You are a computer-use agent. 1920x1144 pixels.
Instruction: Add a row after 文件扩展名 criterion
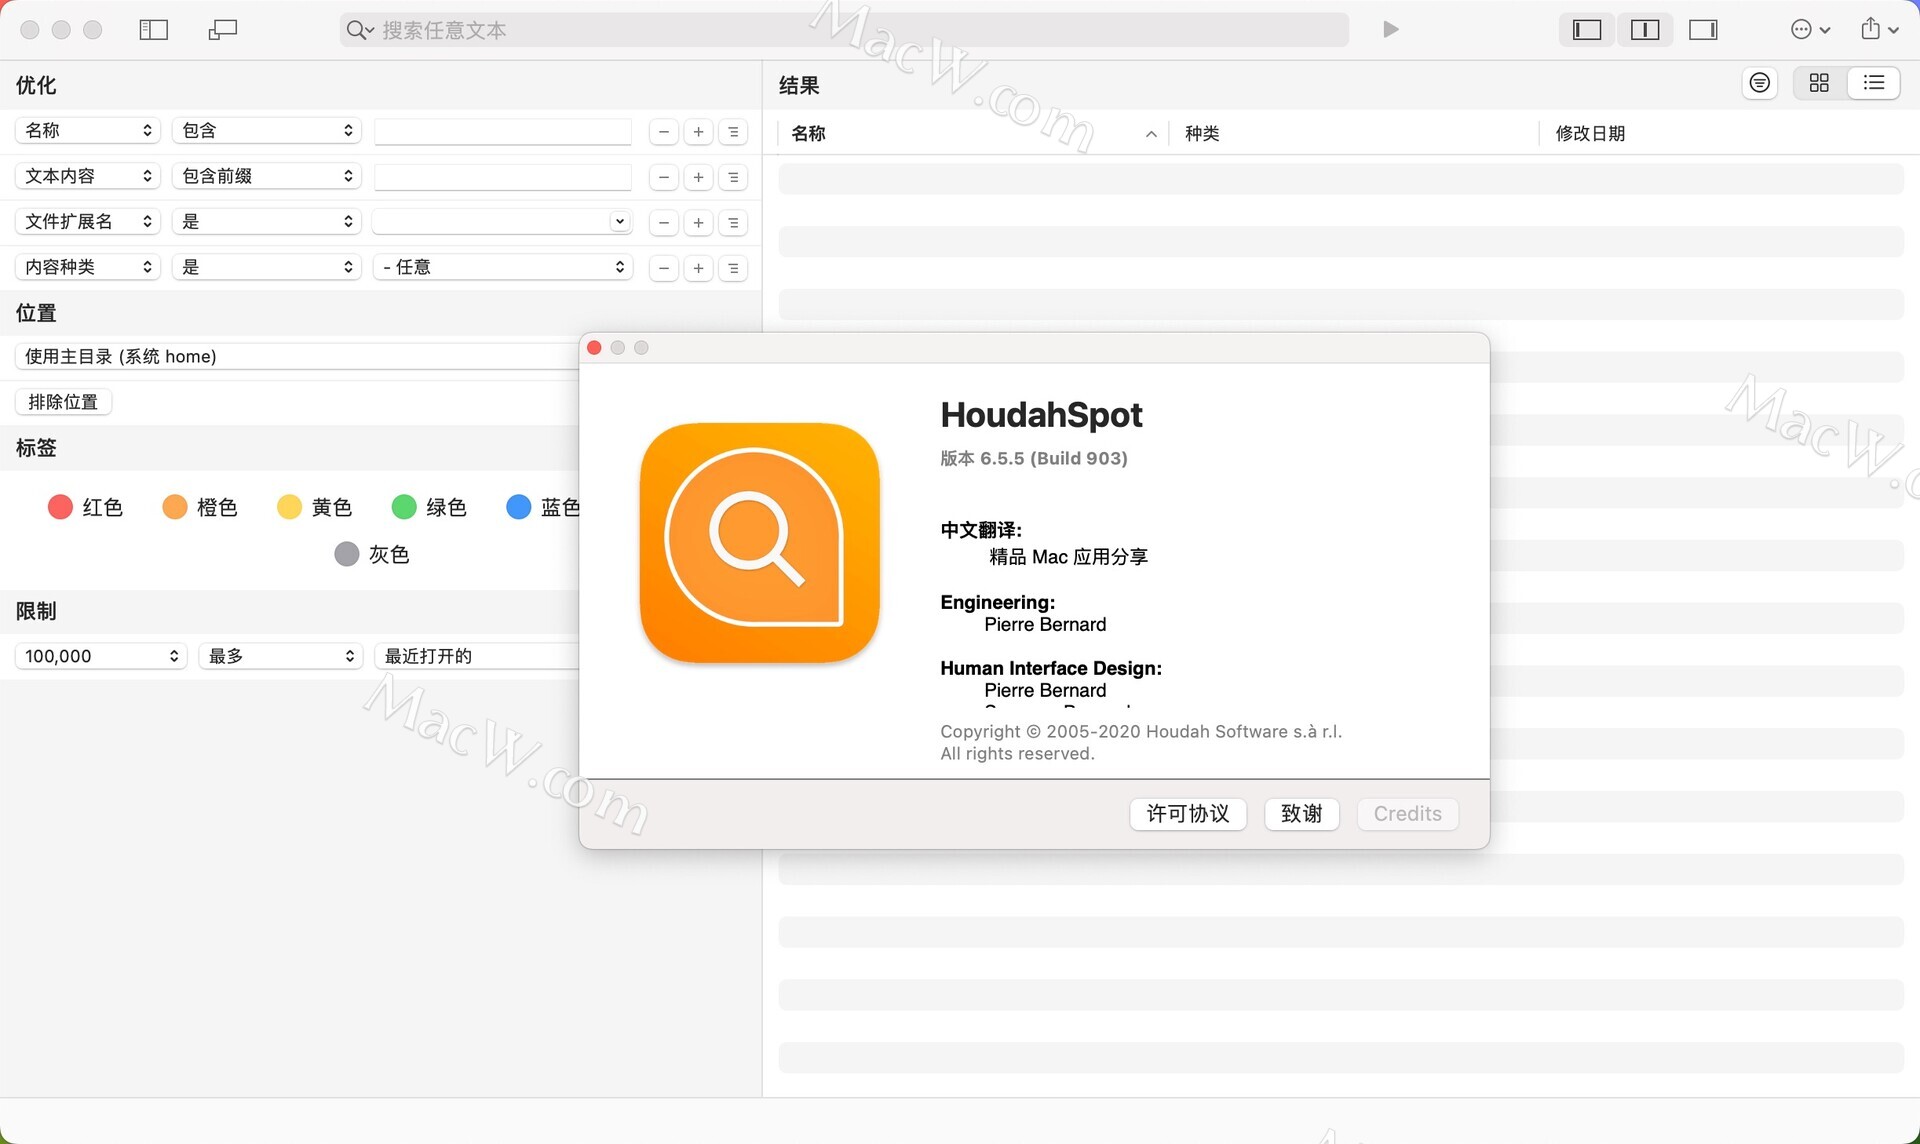point(699,223)
